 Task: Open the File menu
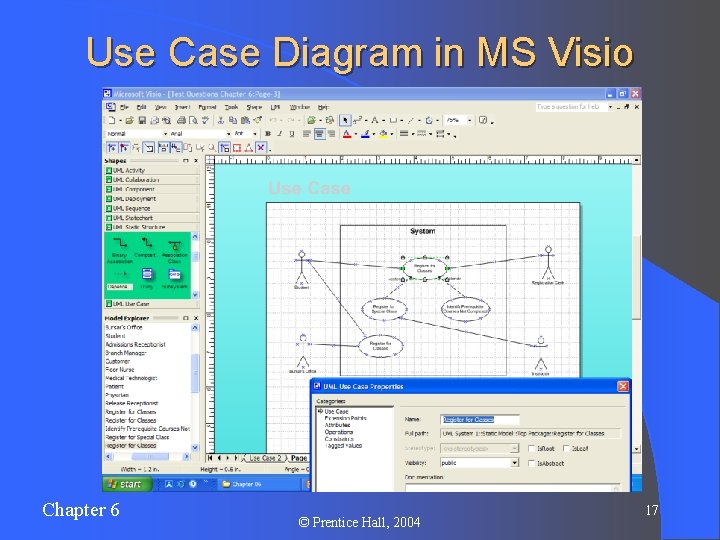click(x=124, y=107)
